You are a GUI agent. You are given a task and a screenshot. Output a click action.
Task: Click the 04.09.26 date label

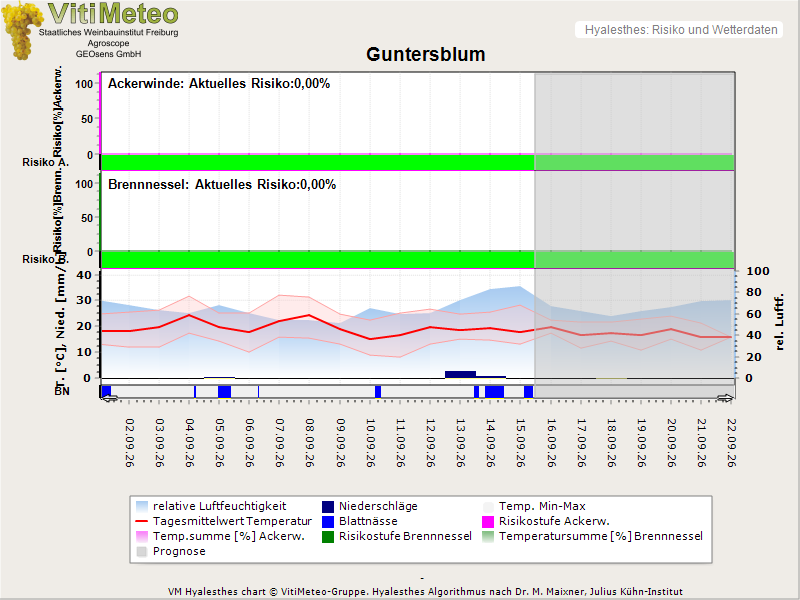click(x=190, y=443)
